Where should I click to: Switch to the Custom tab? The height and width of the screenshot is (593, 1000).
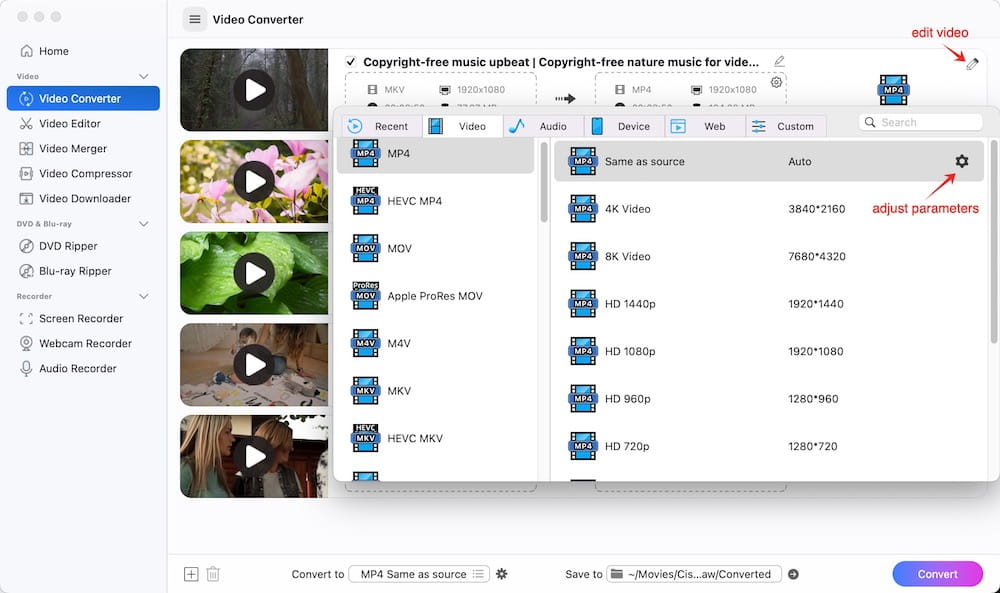click(786, 126)
